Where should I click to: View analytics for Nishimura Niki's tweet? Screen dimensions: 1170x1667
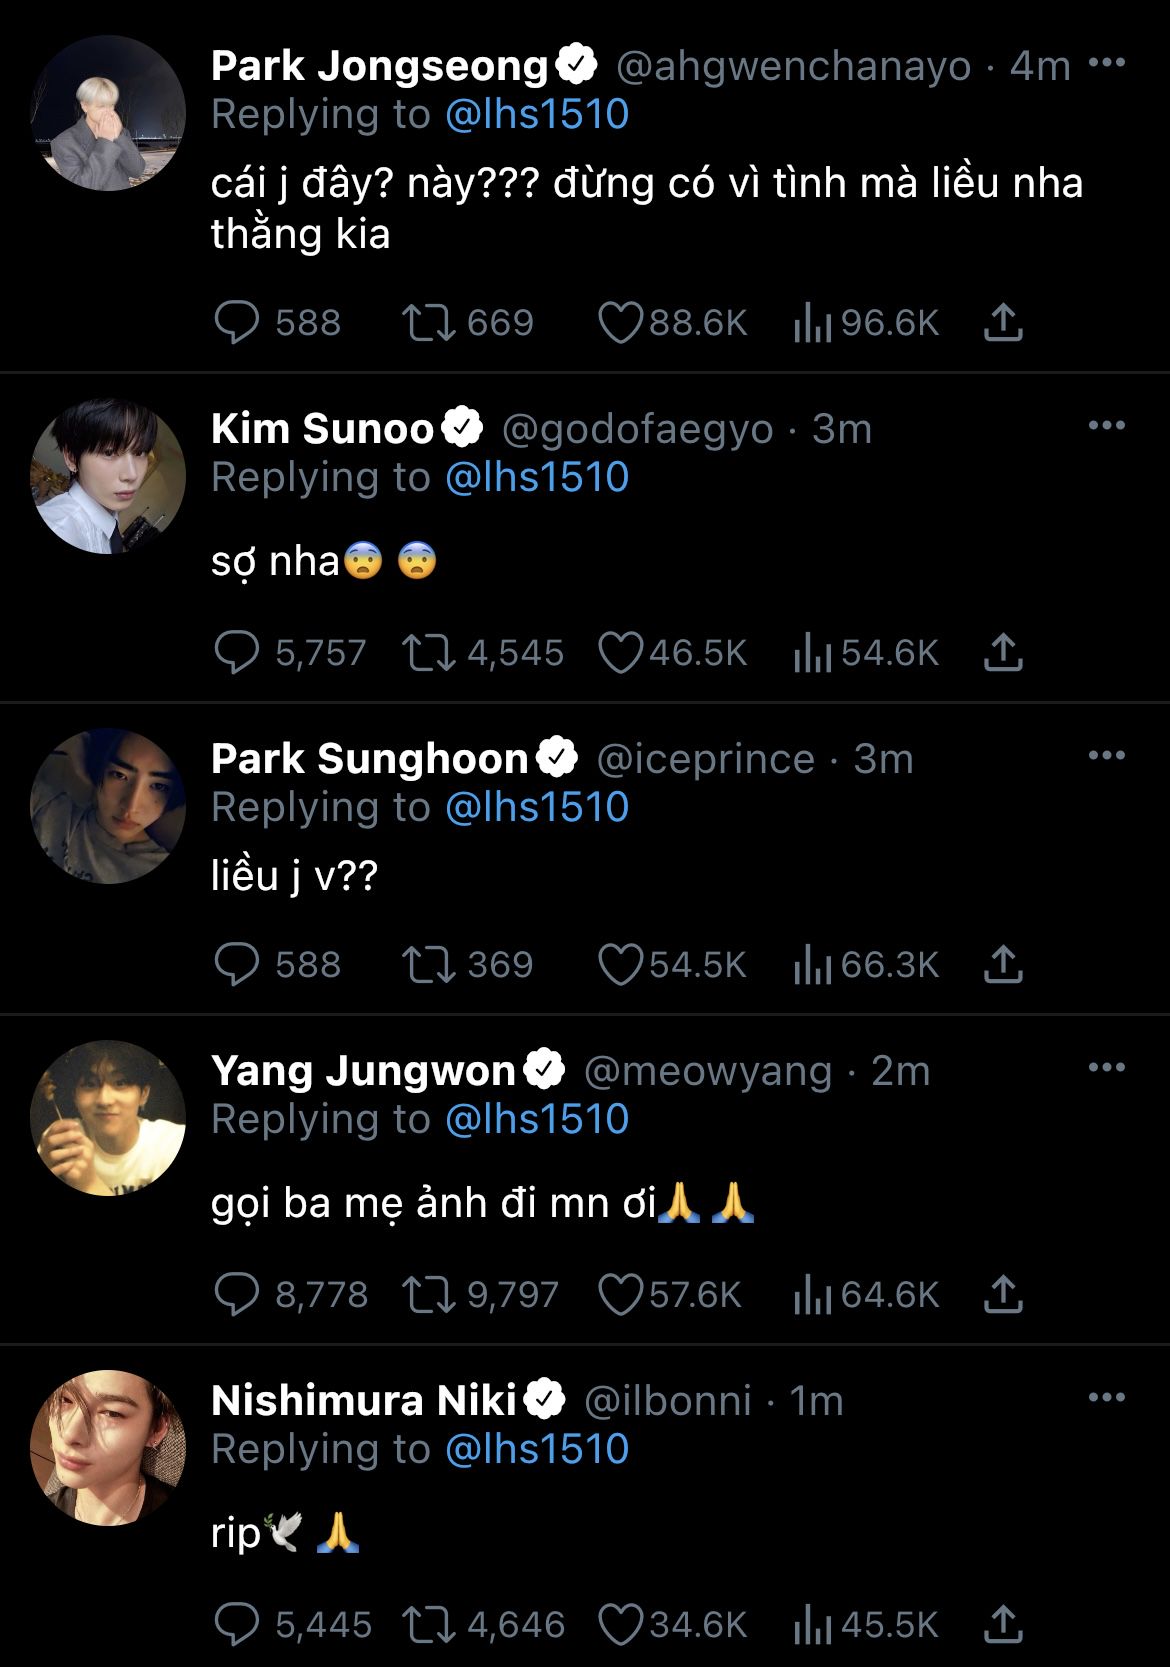[812, 1625]
